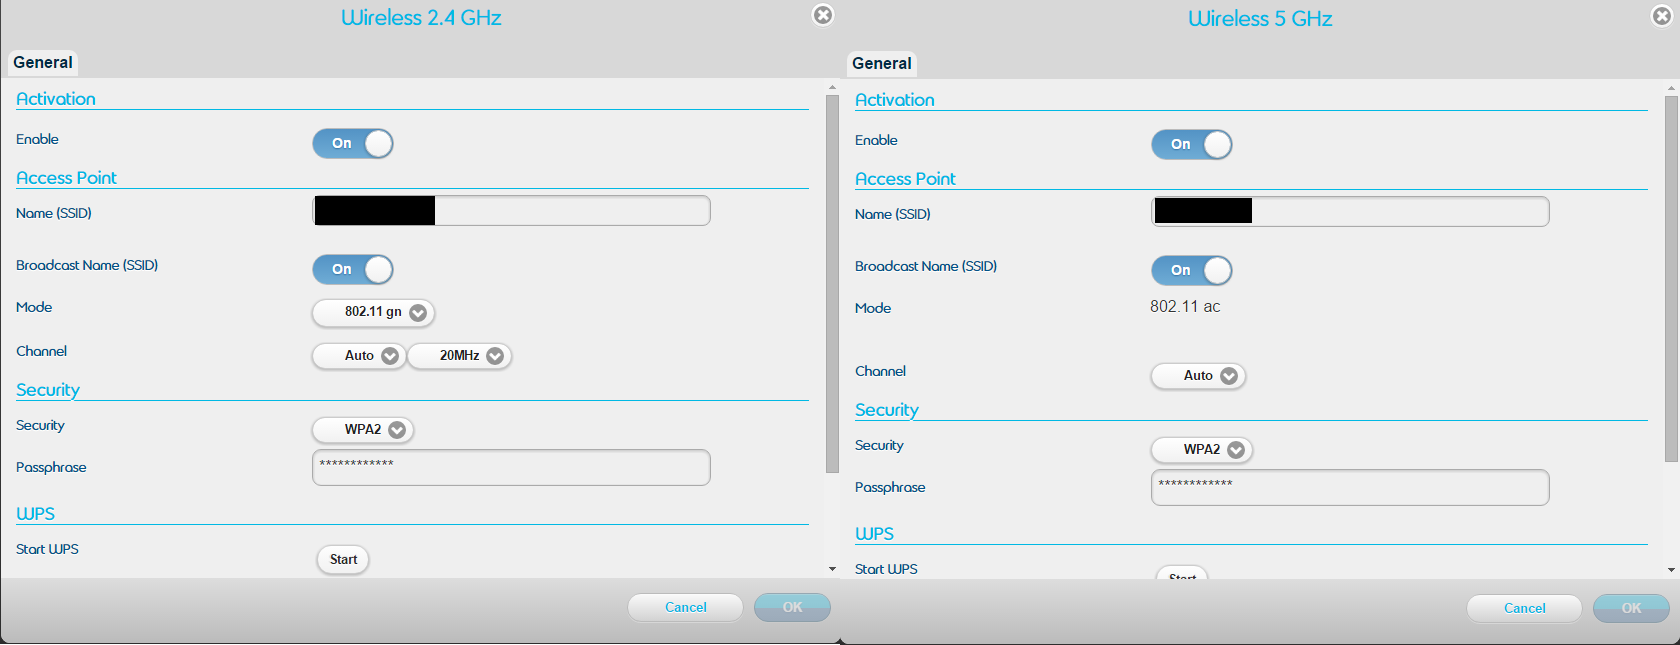Close the Wireless 2.4 GHz dialog
This screenshot has width=1680, height=645.
tap(822, 15)
